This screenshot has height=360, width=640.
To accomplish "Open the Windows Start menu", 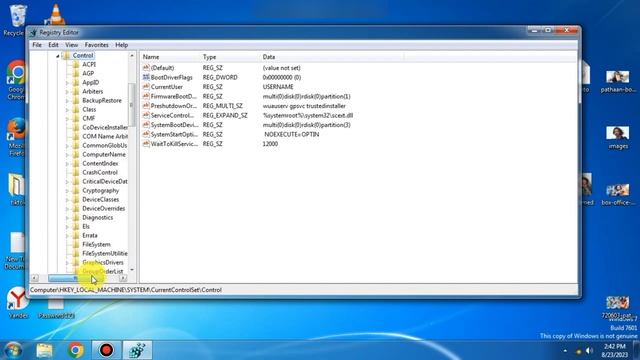I will 13,350.
